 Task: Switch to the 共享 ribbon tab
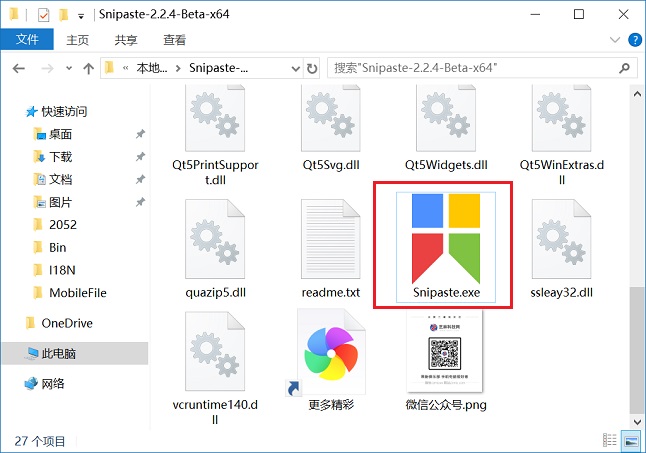point(126,40)
